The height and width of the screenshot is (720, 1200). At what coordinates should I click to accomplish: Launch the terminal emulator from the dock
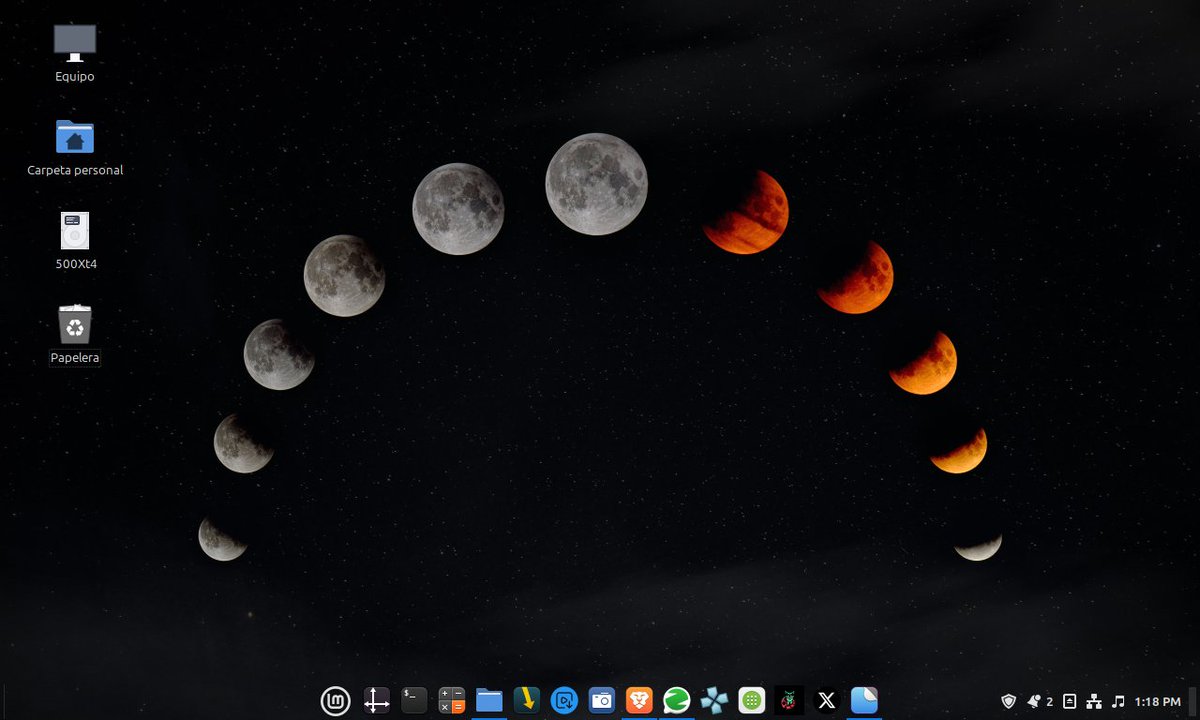413,700
